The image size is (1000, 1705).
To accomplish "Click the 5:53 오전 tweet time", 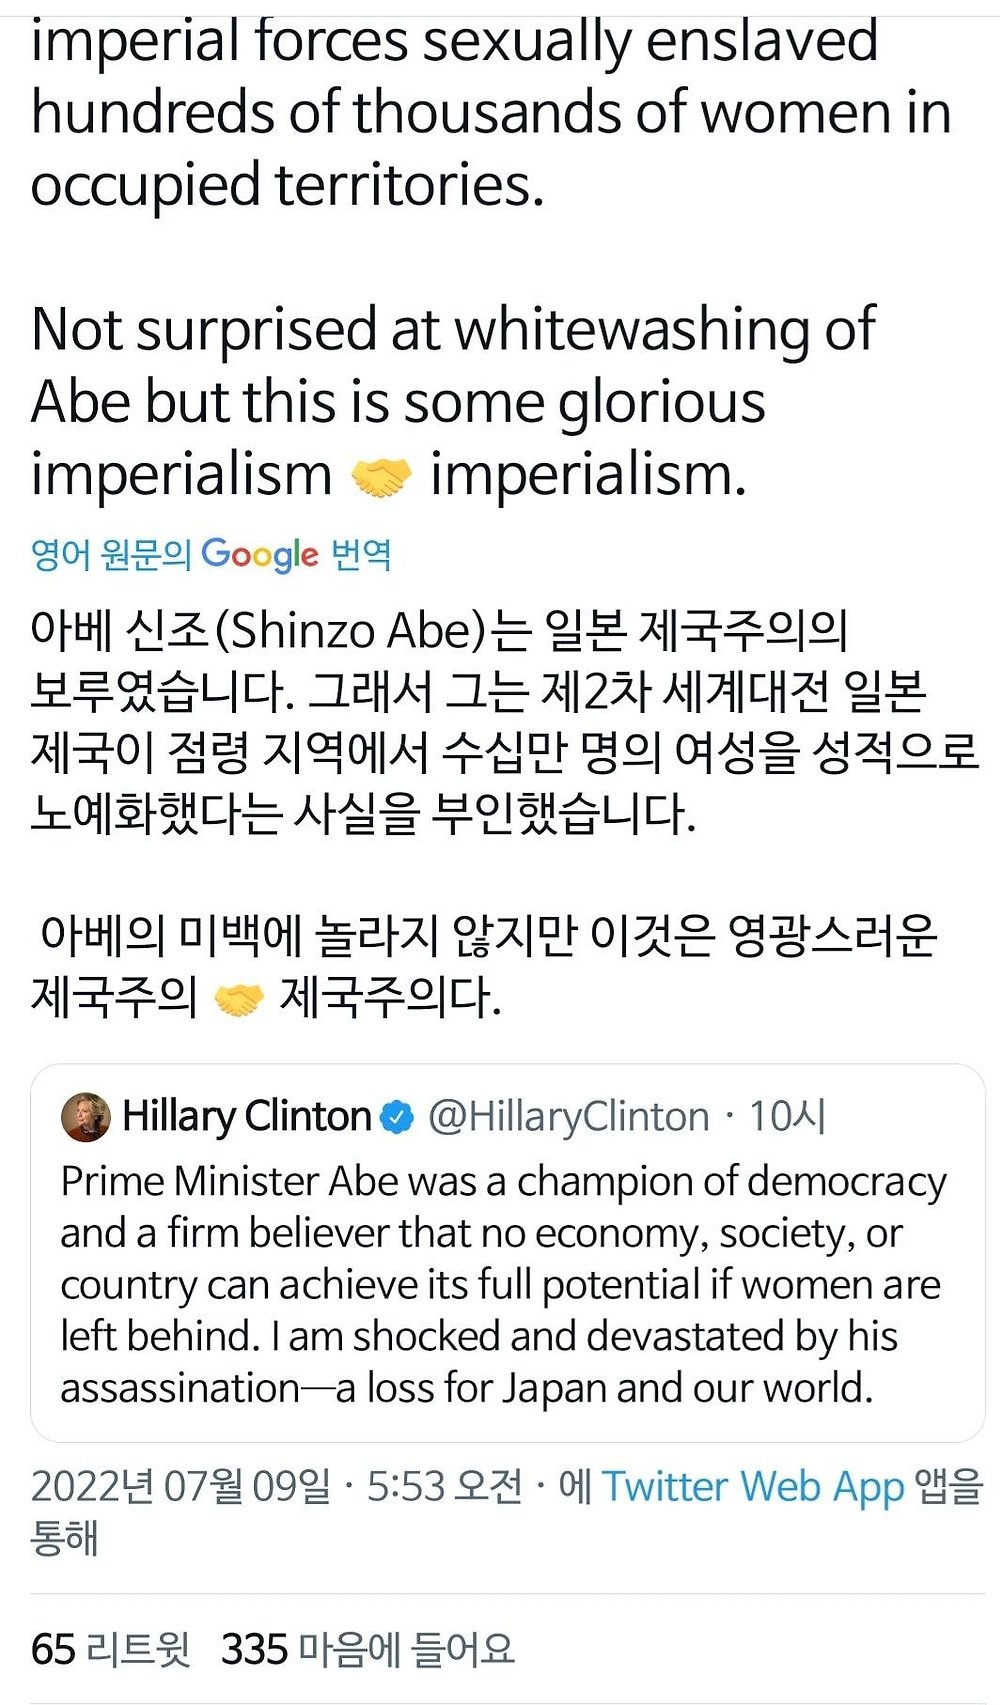I will 444,1486.
